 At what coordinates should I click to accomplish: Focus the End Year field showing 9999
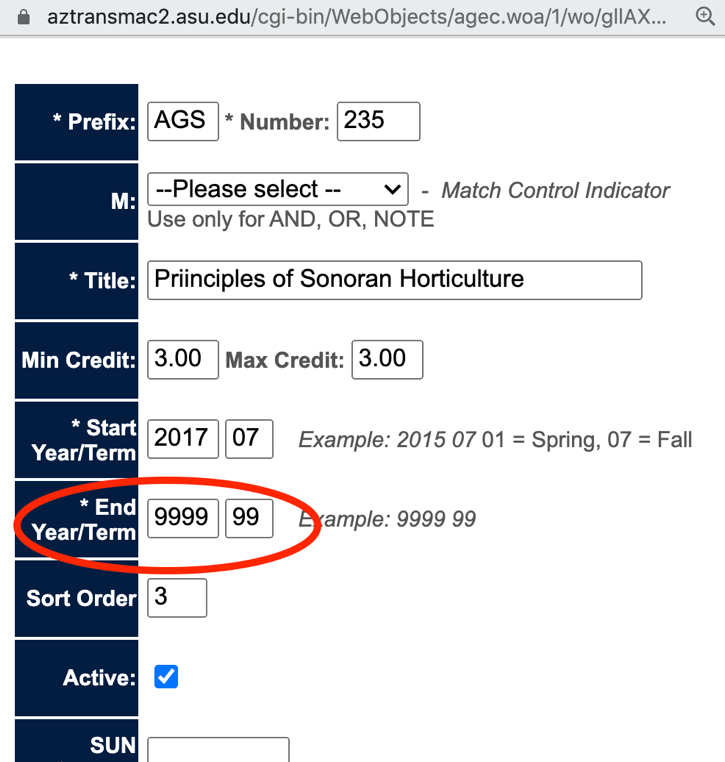click(x=182, y=518)
